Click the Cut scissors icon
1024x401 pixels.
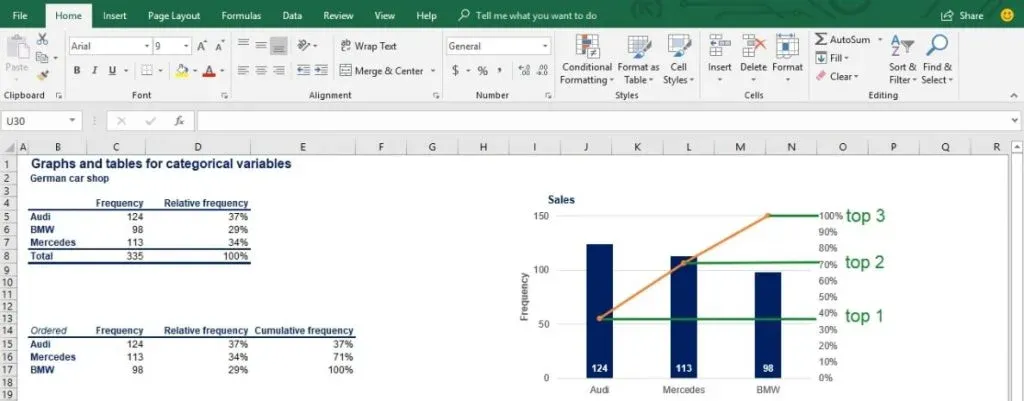pos(43,39)
